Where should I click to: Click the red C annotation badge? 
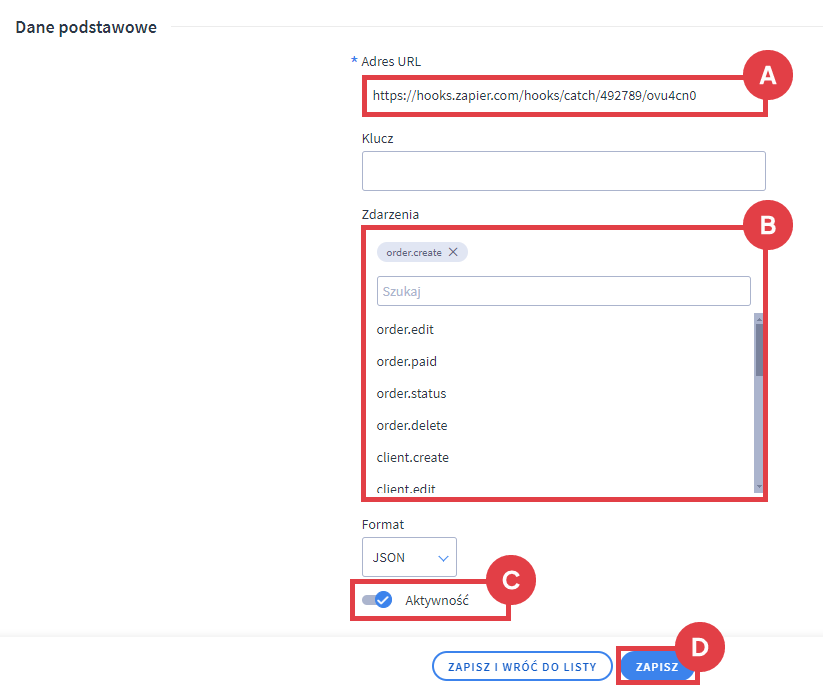pos(510,581)
